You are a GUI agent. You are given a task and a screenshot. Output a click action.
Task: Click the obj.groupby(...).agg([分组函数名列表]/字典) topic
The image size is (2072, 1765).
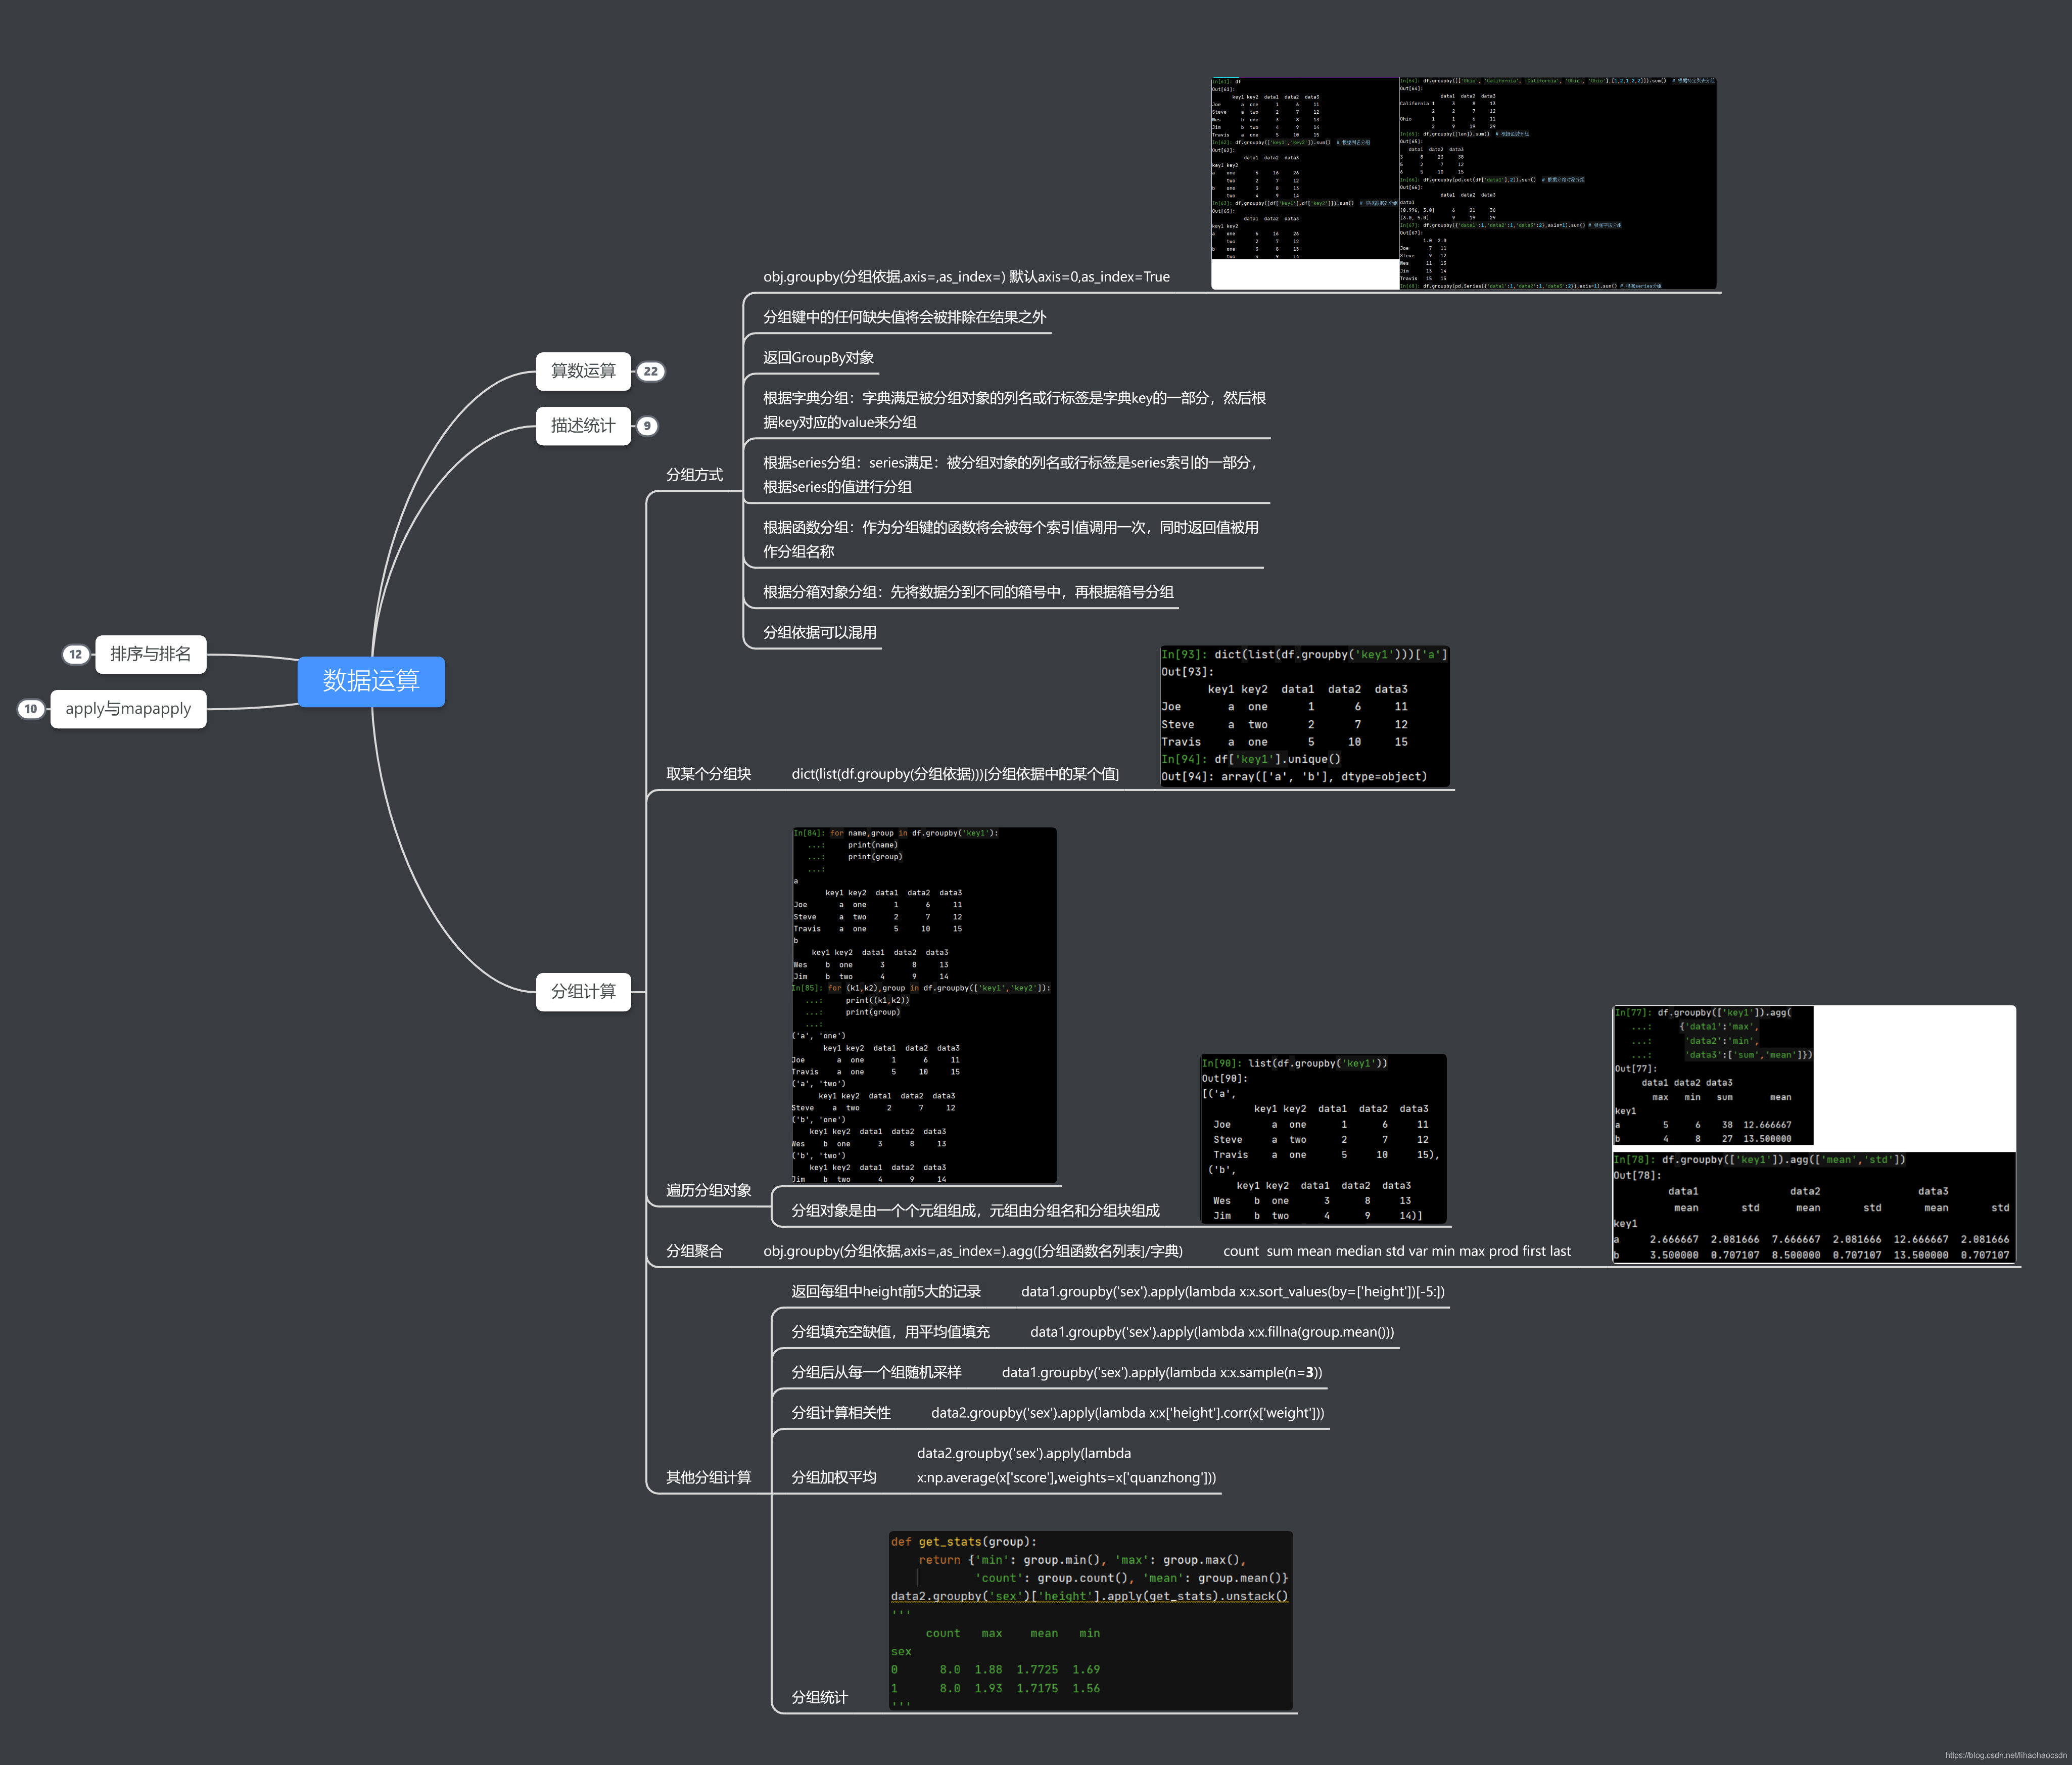click(972, 1251)
